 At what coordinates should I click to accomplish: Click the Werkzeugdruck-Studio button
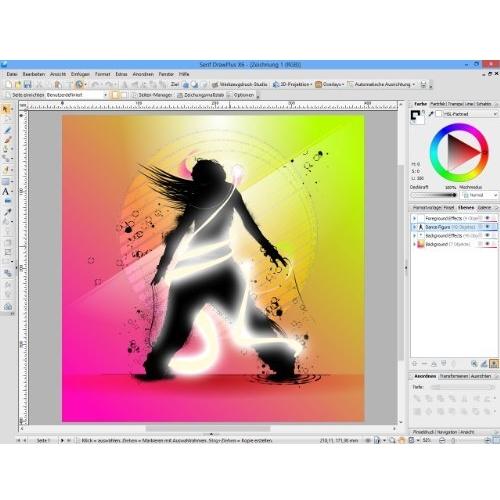click(240, 85)
